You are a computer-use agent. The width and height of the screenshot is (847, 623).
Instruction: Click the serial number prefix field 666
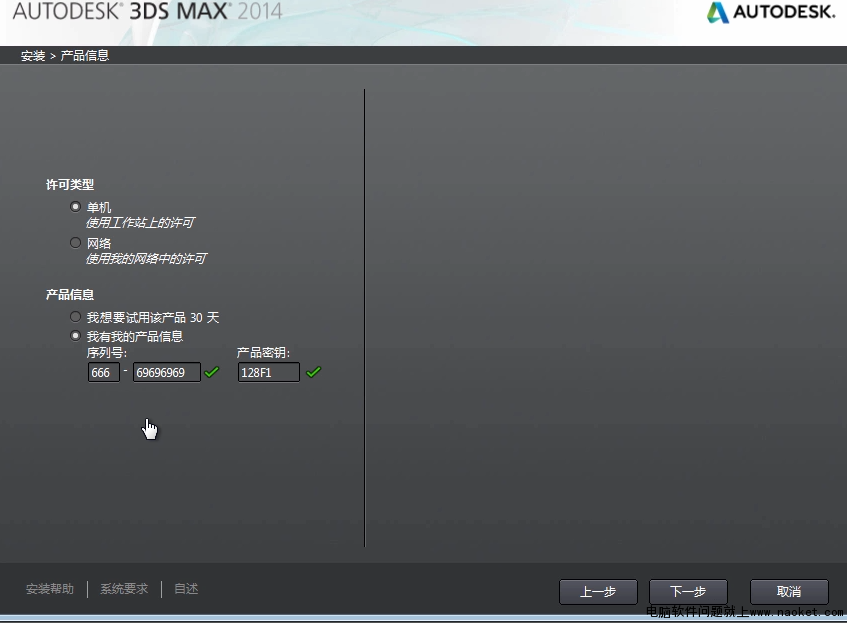[x=104, y=372]
